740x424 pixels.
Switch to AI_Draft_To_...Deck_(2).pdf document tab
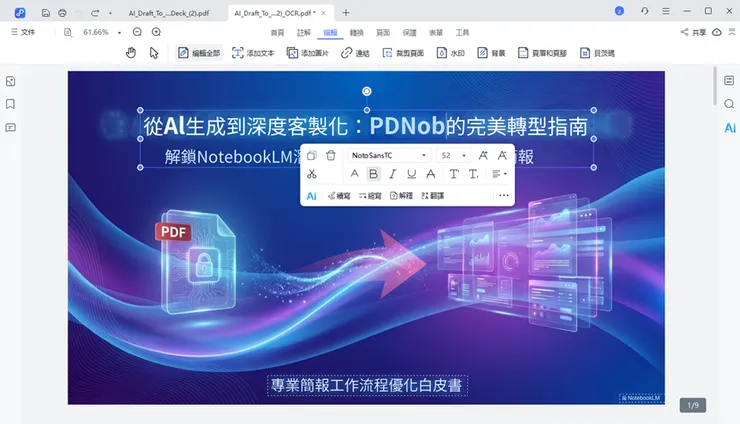click(x=169, y=13)
